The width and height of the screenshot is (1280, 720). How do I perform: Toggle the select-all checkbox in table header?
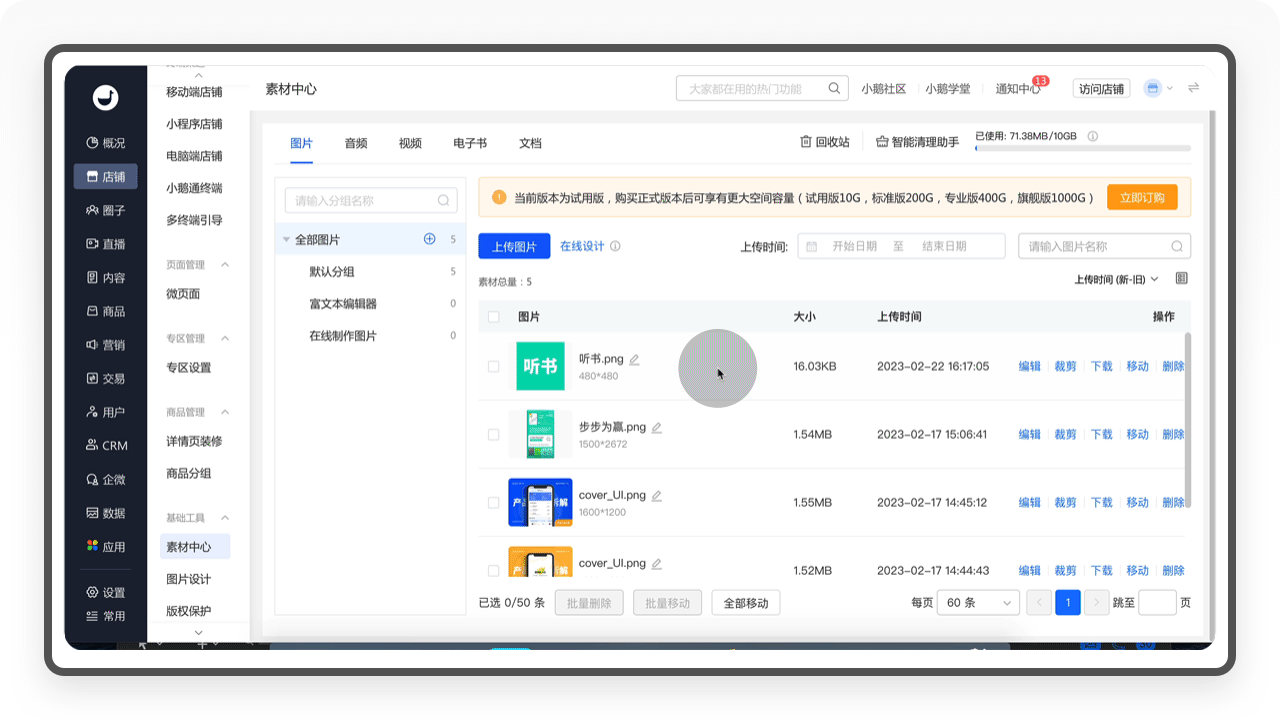pyautogui.click(x=493, y=317)
